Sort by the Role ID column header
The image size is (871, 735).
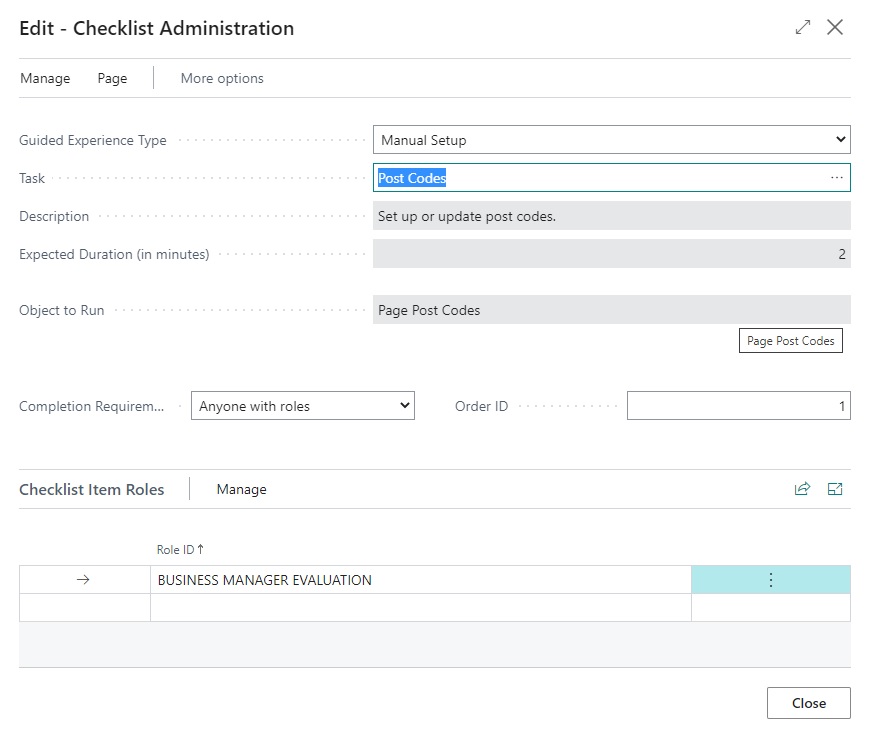(180, 549)
